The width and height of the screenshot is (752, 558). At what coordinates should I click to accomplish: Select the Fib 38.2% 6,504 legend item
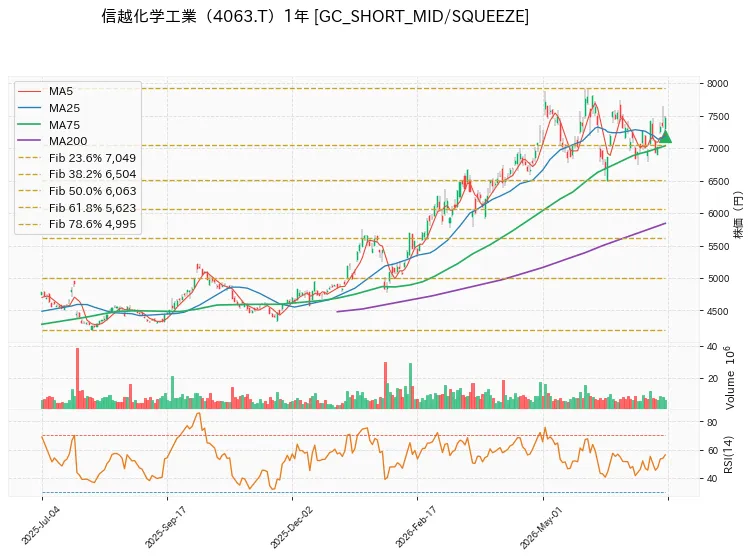coord(77,174)
